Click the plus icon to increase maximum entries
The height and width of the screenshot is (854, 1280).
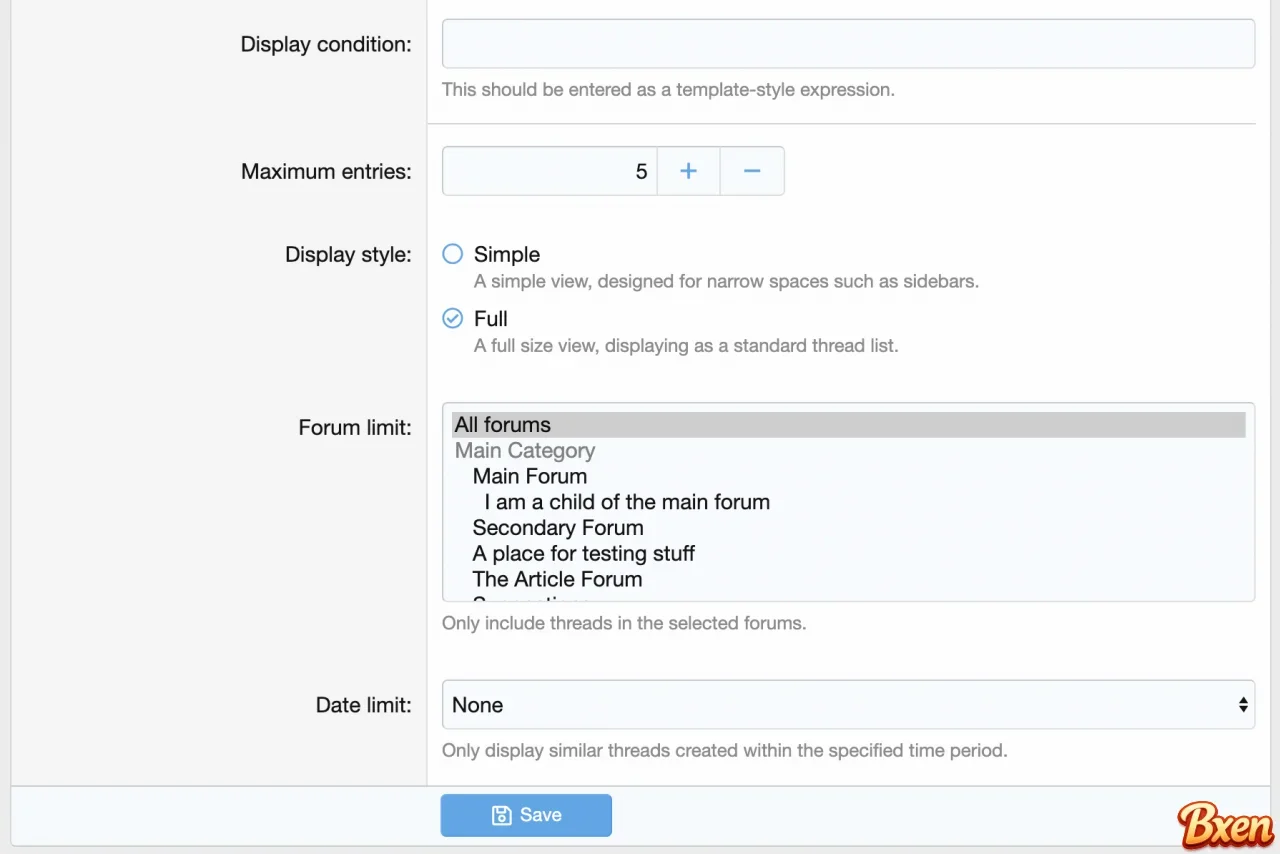click(x=688, y=170)
